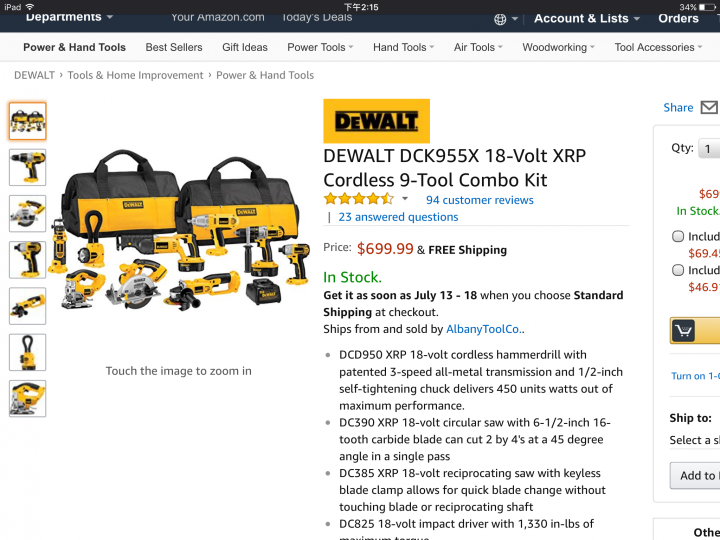Open the Qty quantity dropdown
720x540 pixels.
pos(709,148)
